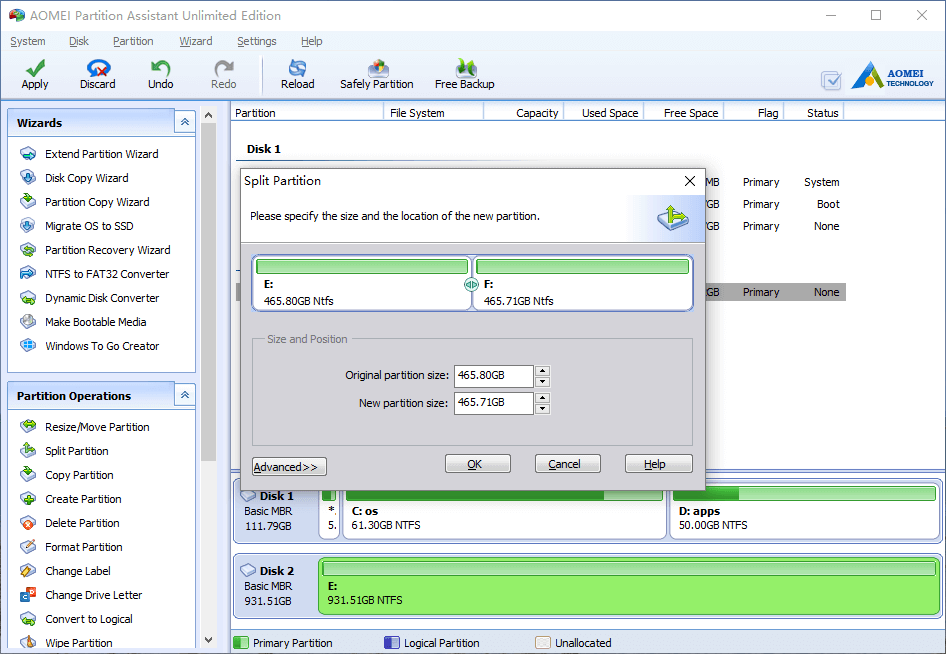The width and height of the screenshot is (946, 654).
Task: Select the E: 931.51GB NTFS block on Disk 2
Action: click(x=629, y=586)
